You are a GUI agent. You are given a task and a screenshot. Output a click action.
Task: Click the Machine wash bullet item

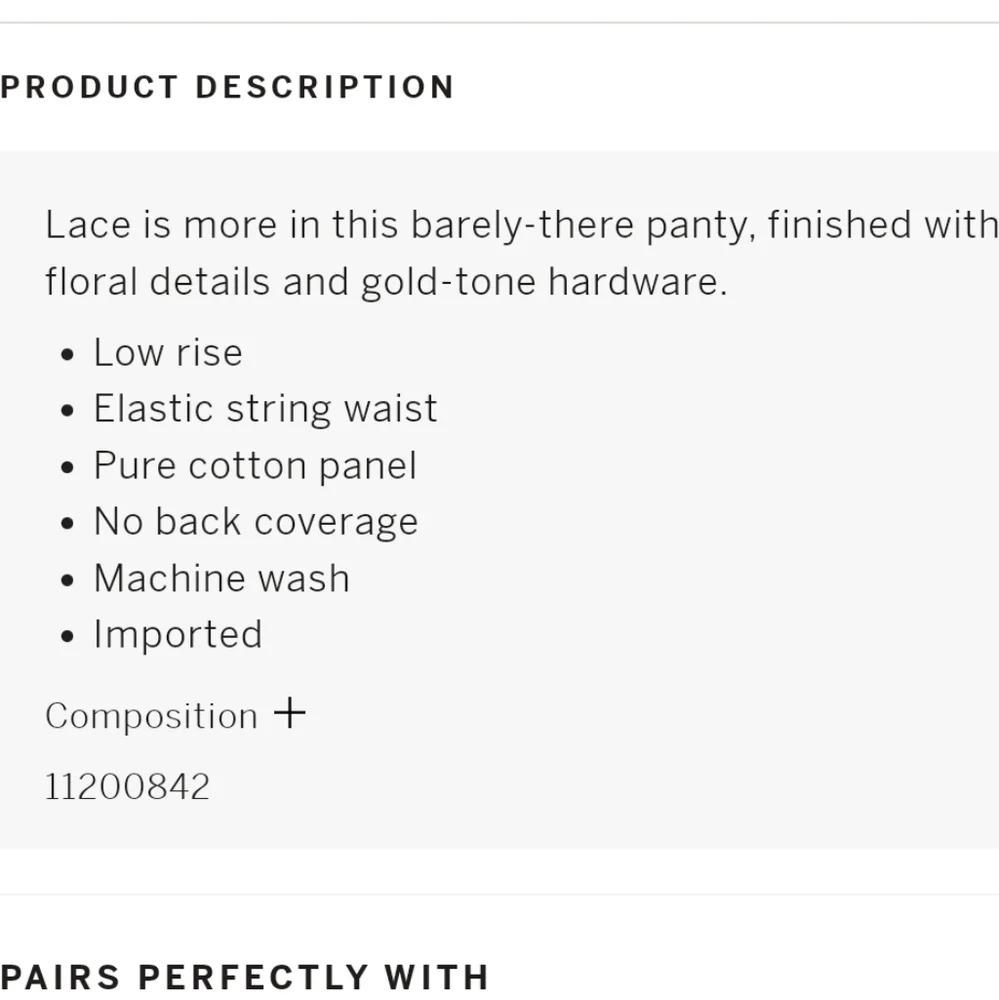[x=221, y=578]
